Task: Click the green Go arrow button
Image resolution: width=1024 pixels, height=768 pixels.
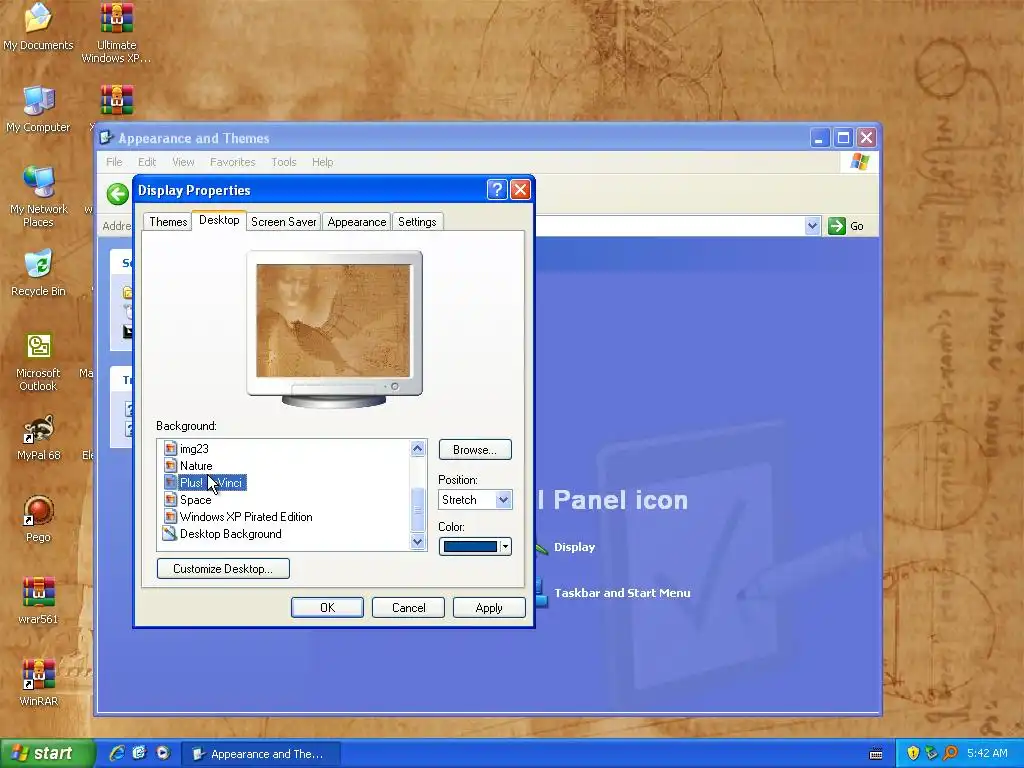Action: (x=837, y=226)
